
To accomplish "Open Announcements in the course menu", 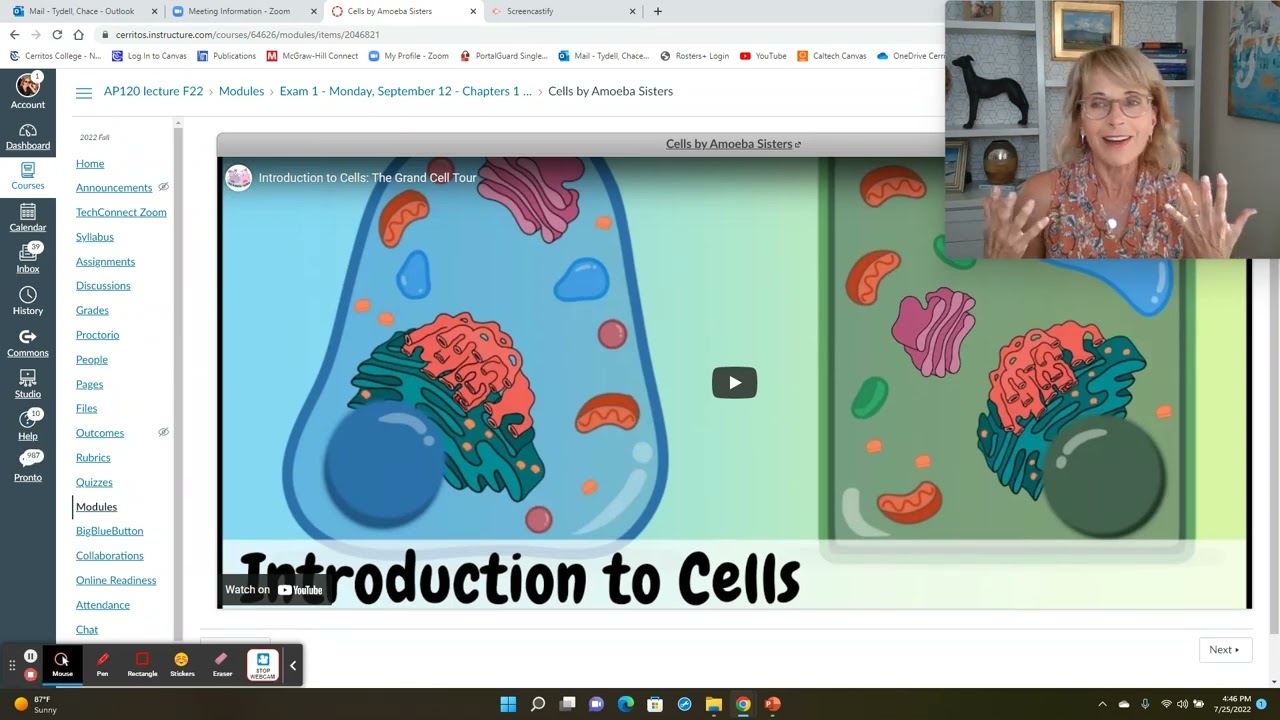I will [x=114, y=188].
